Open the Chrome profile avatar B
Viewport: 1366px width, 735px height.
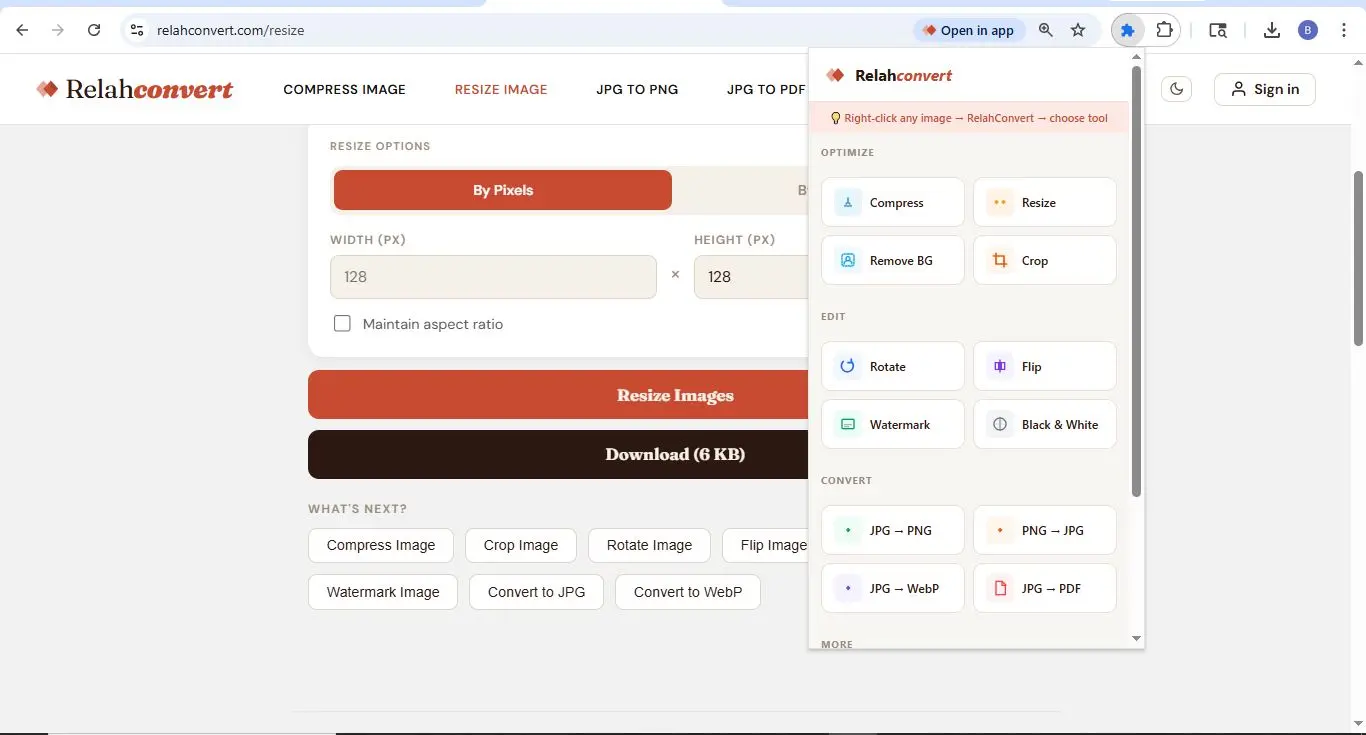[1308, 30]
